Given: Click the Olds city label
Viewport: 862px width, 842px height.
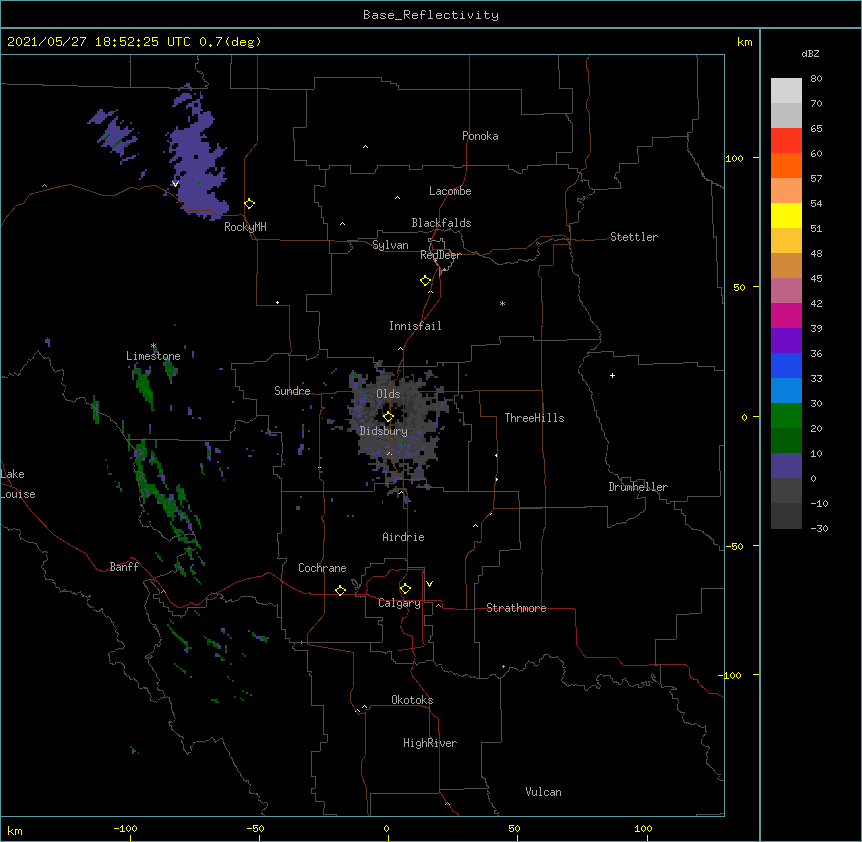Looking at the screenshot, I should (x=388, y=394).
